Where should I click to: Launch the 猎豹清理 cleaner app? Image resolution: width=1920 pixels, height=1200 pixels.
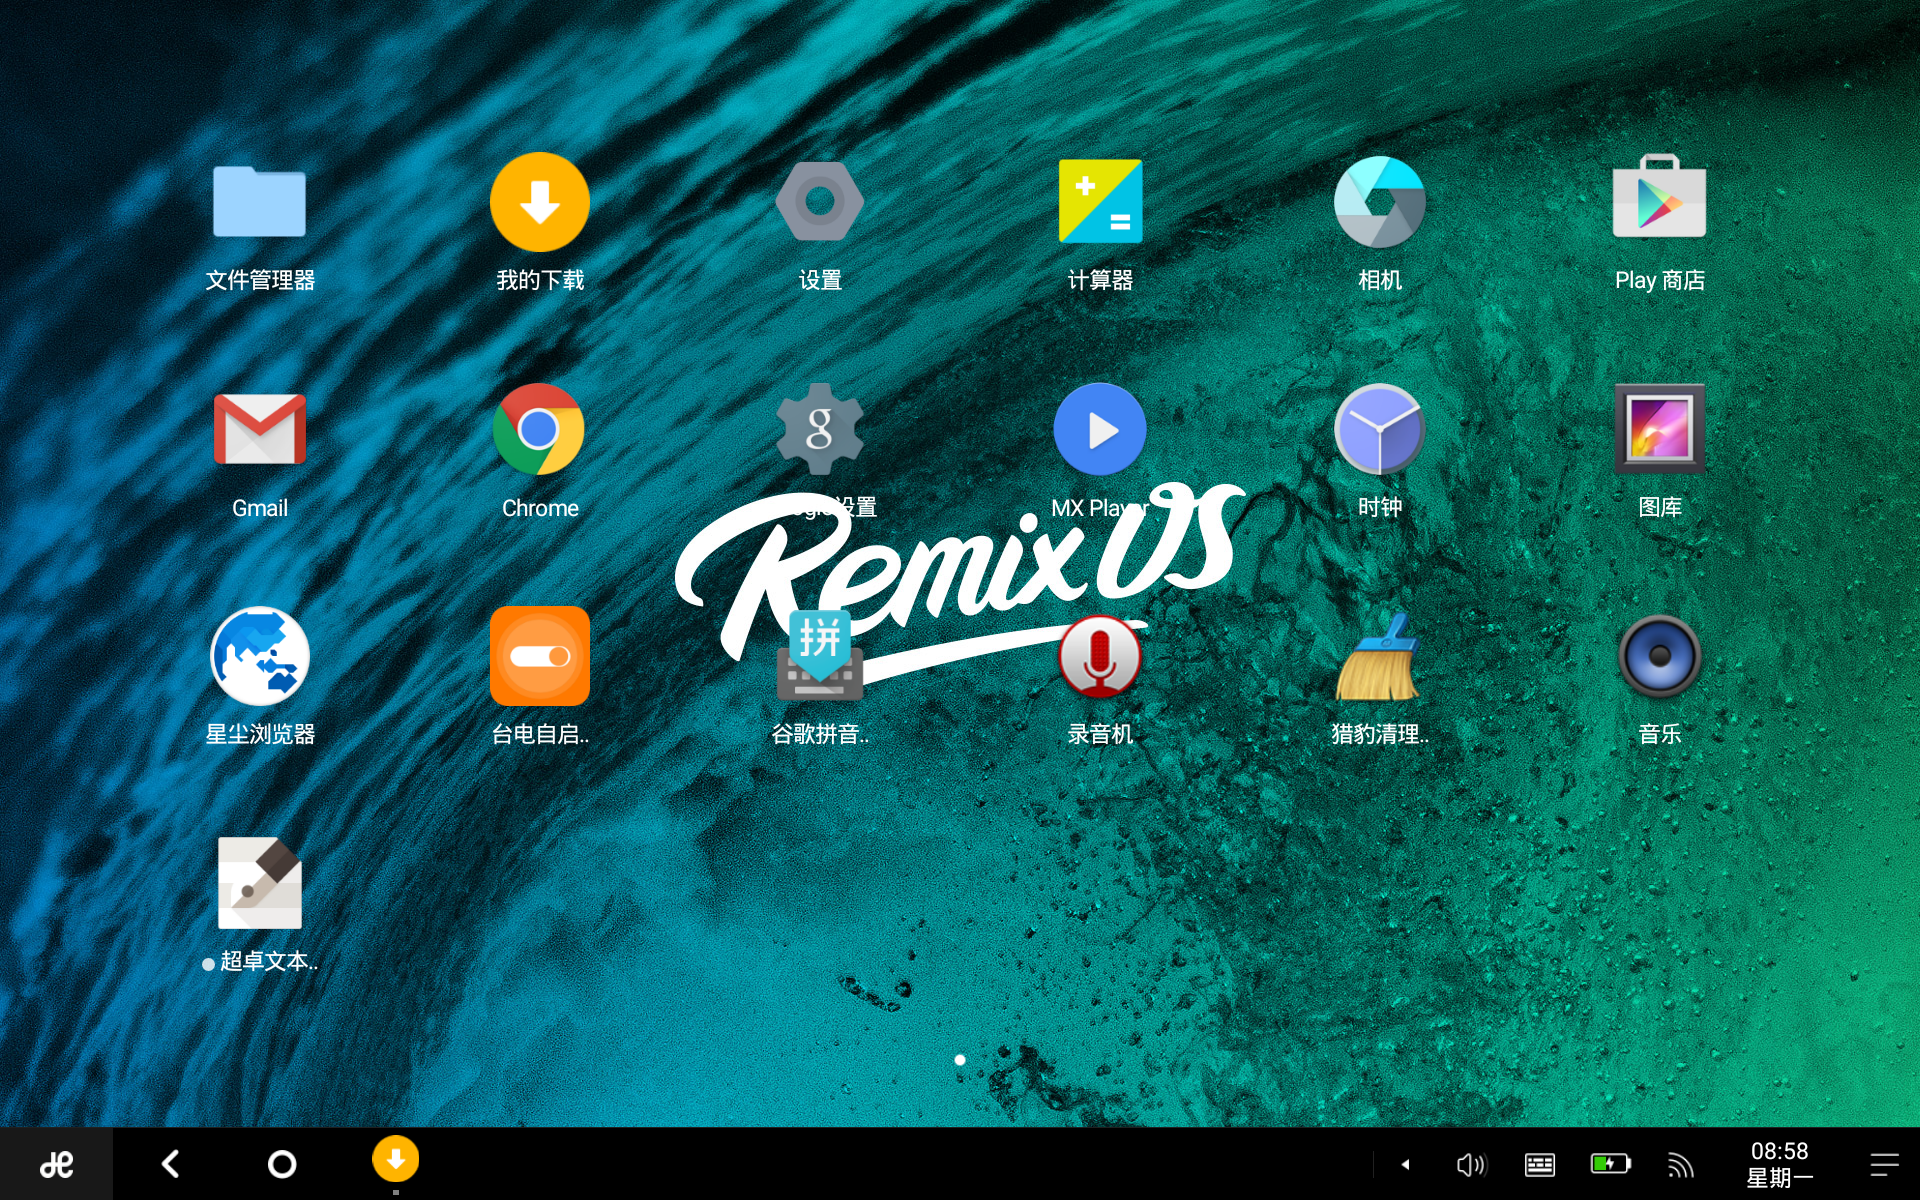pos(1379,657)
